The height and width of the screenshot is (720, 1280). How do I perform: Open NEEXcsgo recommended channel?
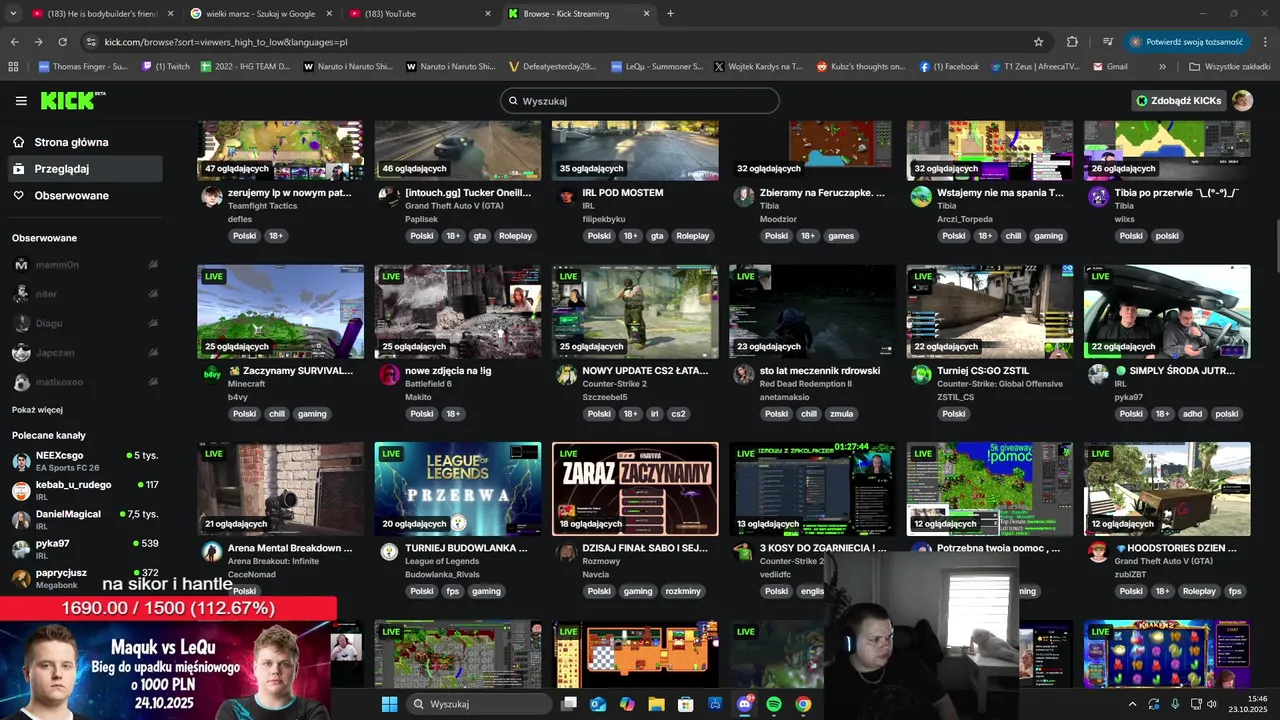coord(85,461)
